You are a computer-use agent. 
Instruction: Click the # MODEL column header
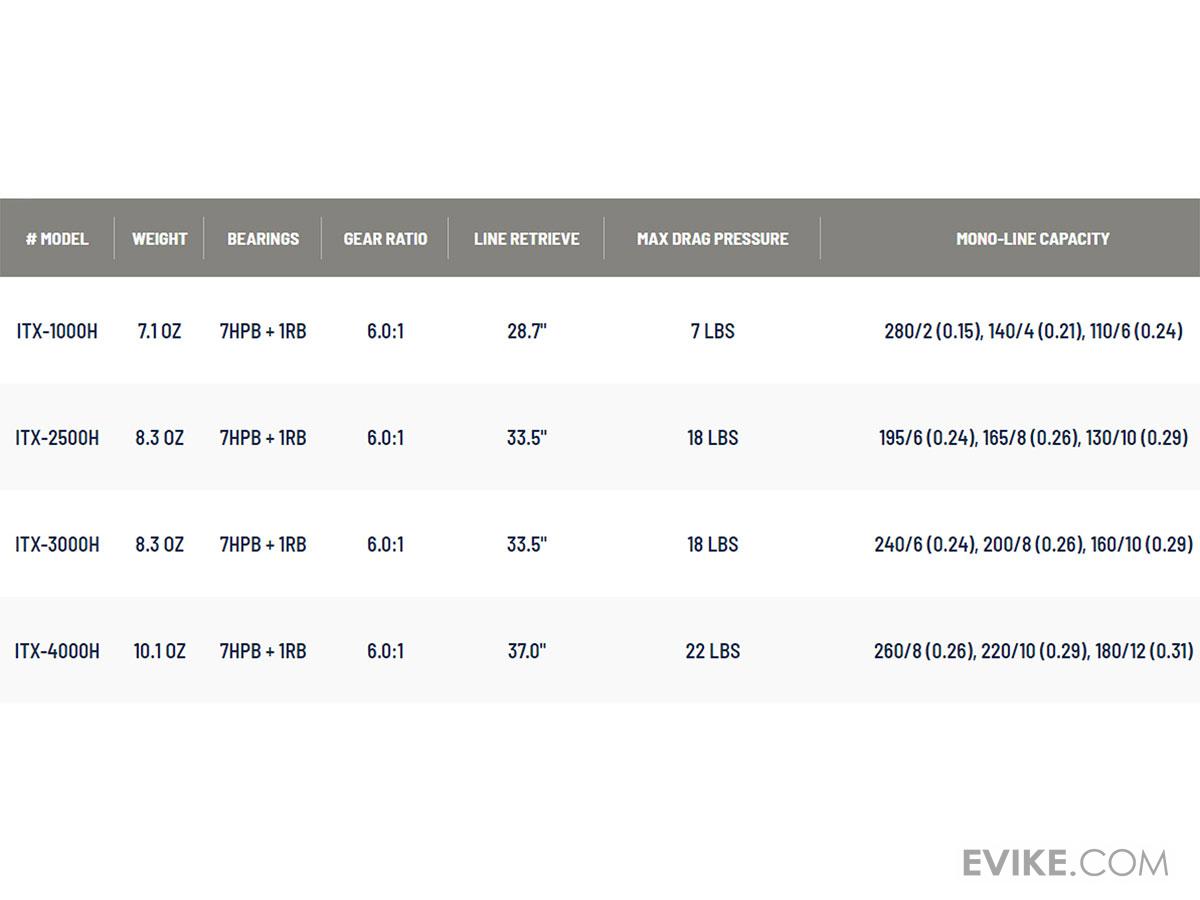(x=57, y=238)
